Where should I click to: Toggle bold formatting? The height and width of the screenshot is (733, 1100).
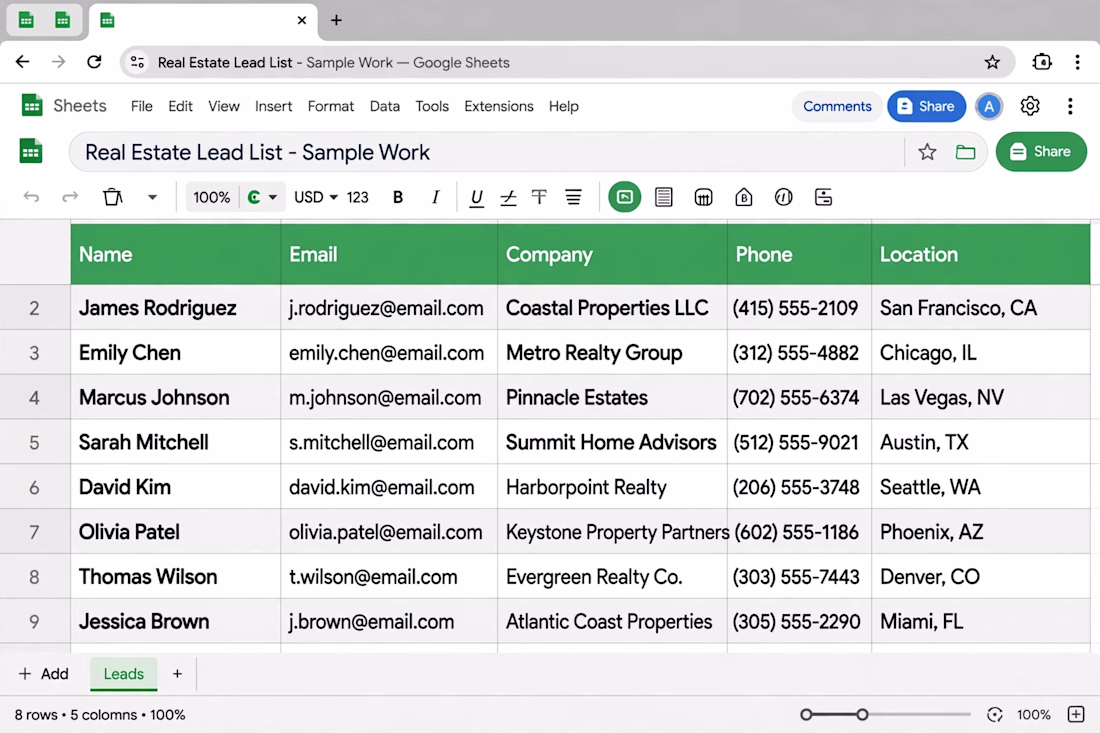[x=398, y=197]
